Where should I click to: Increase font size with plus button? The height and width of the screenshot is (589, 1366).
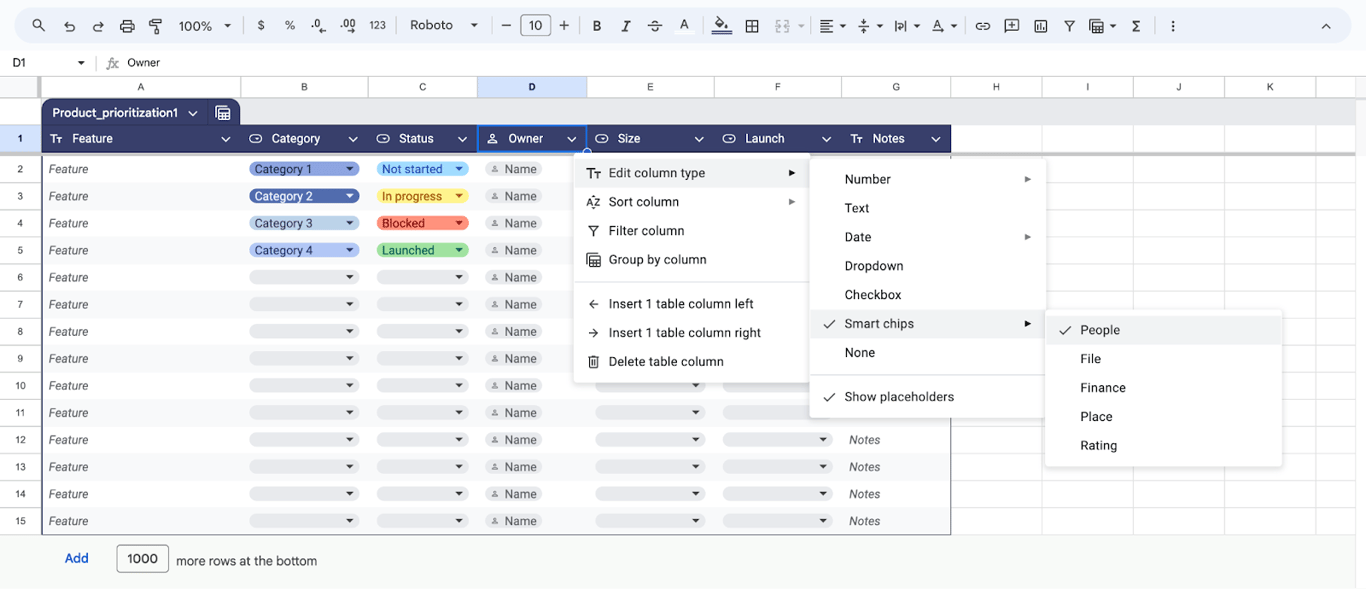[x=564, y=26]
